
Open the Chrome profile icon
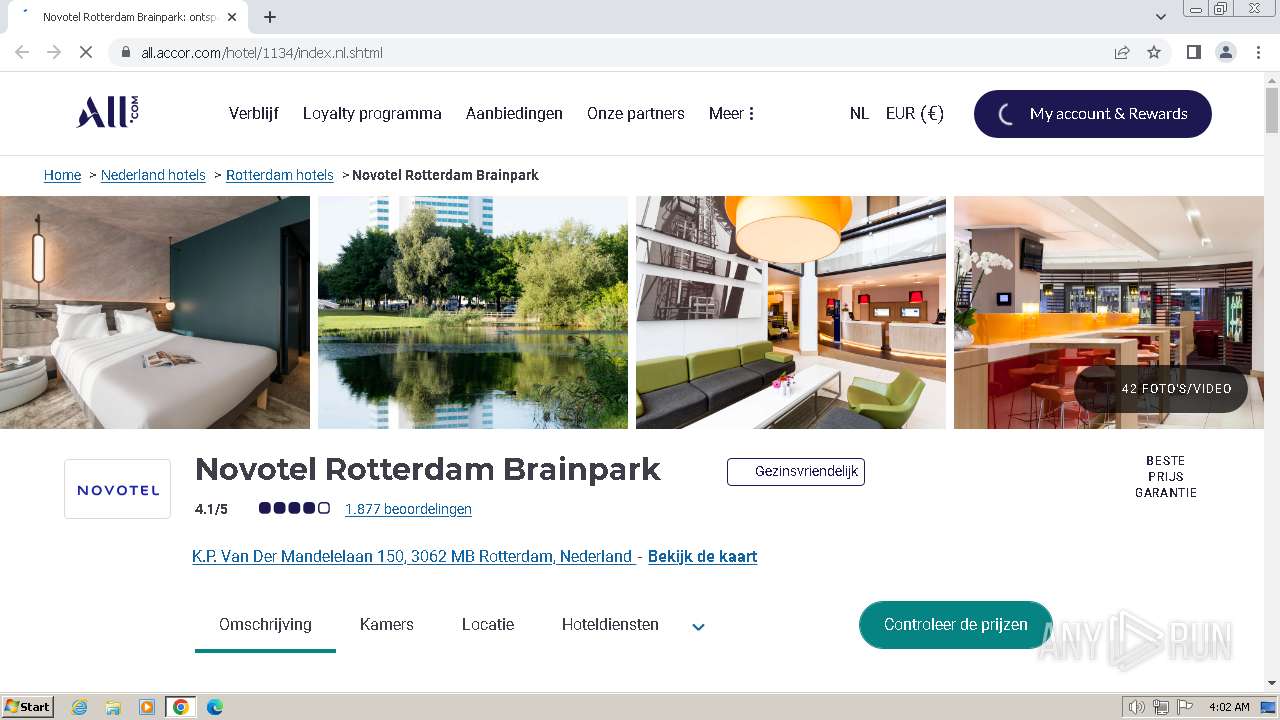(1226, 52)
